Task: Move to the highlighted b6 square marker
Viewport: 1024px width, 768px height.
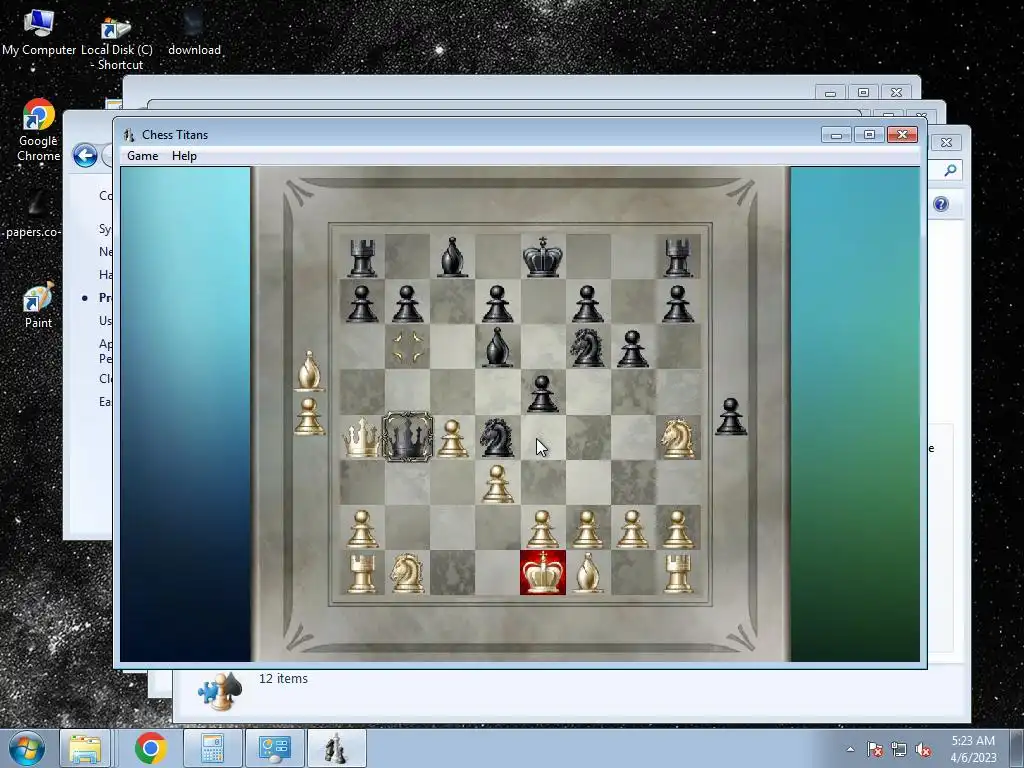Action: pyautogui.click(x=407, y=347)
